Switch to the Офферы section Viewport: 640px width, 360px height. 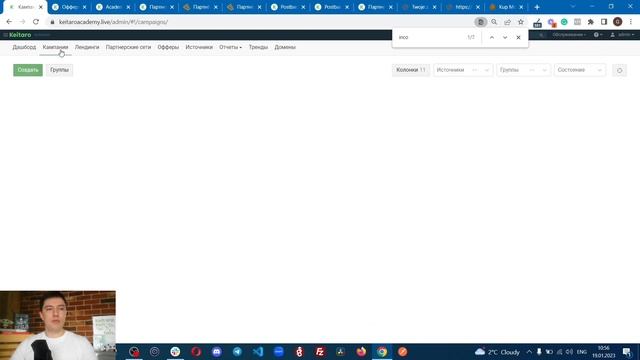pos(168,47)
